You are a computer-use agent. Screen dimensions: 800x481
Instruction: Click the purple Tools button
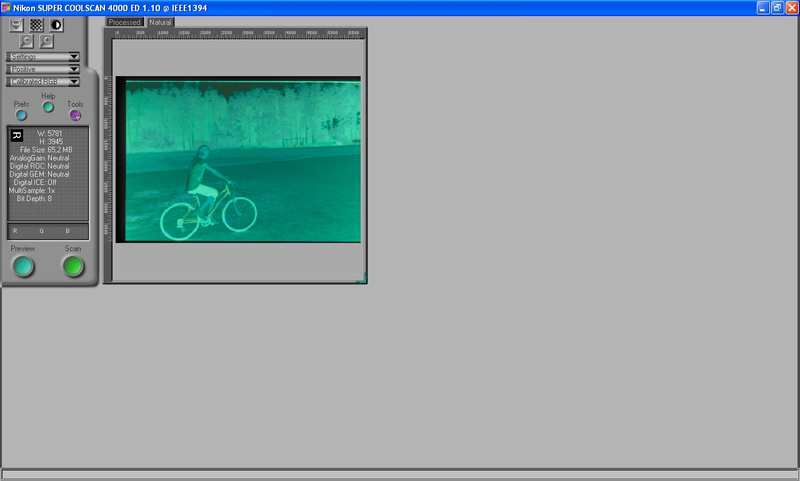pyautogui.click(x=75, y=115)
